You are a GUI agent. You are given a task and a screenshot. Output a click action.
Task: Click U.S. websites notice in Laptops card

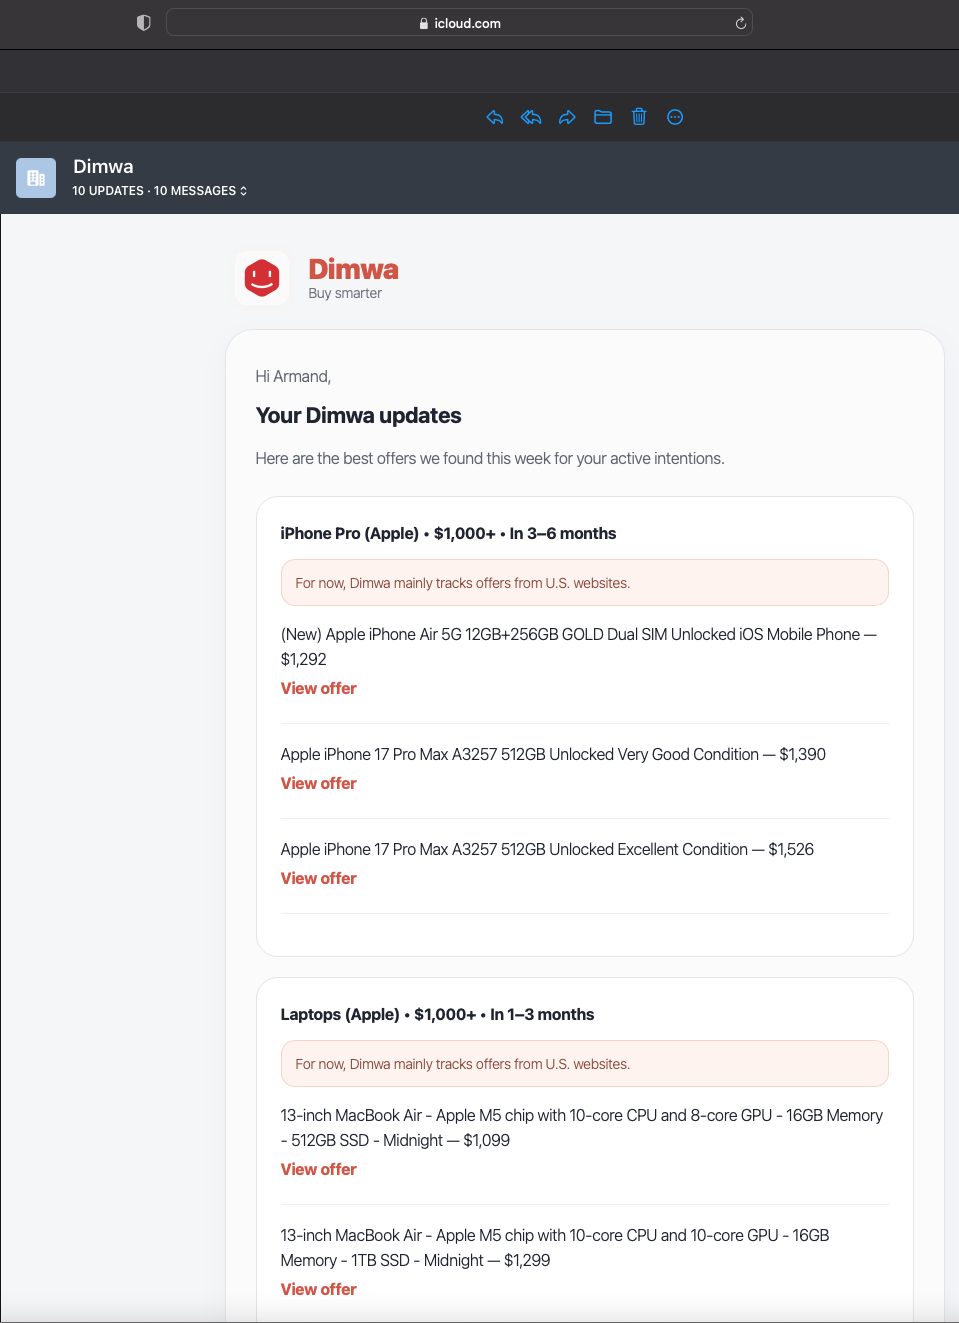(585, 1064)
